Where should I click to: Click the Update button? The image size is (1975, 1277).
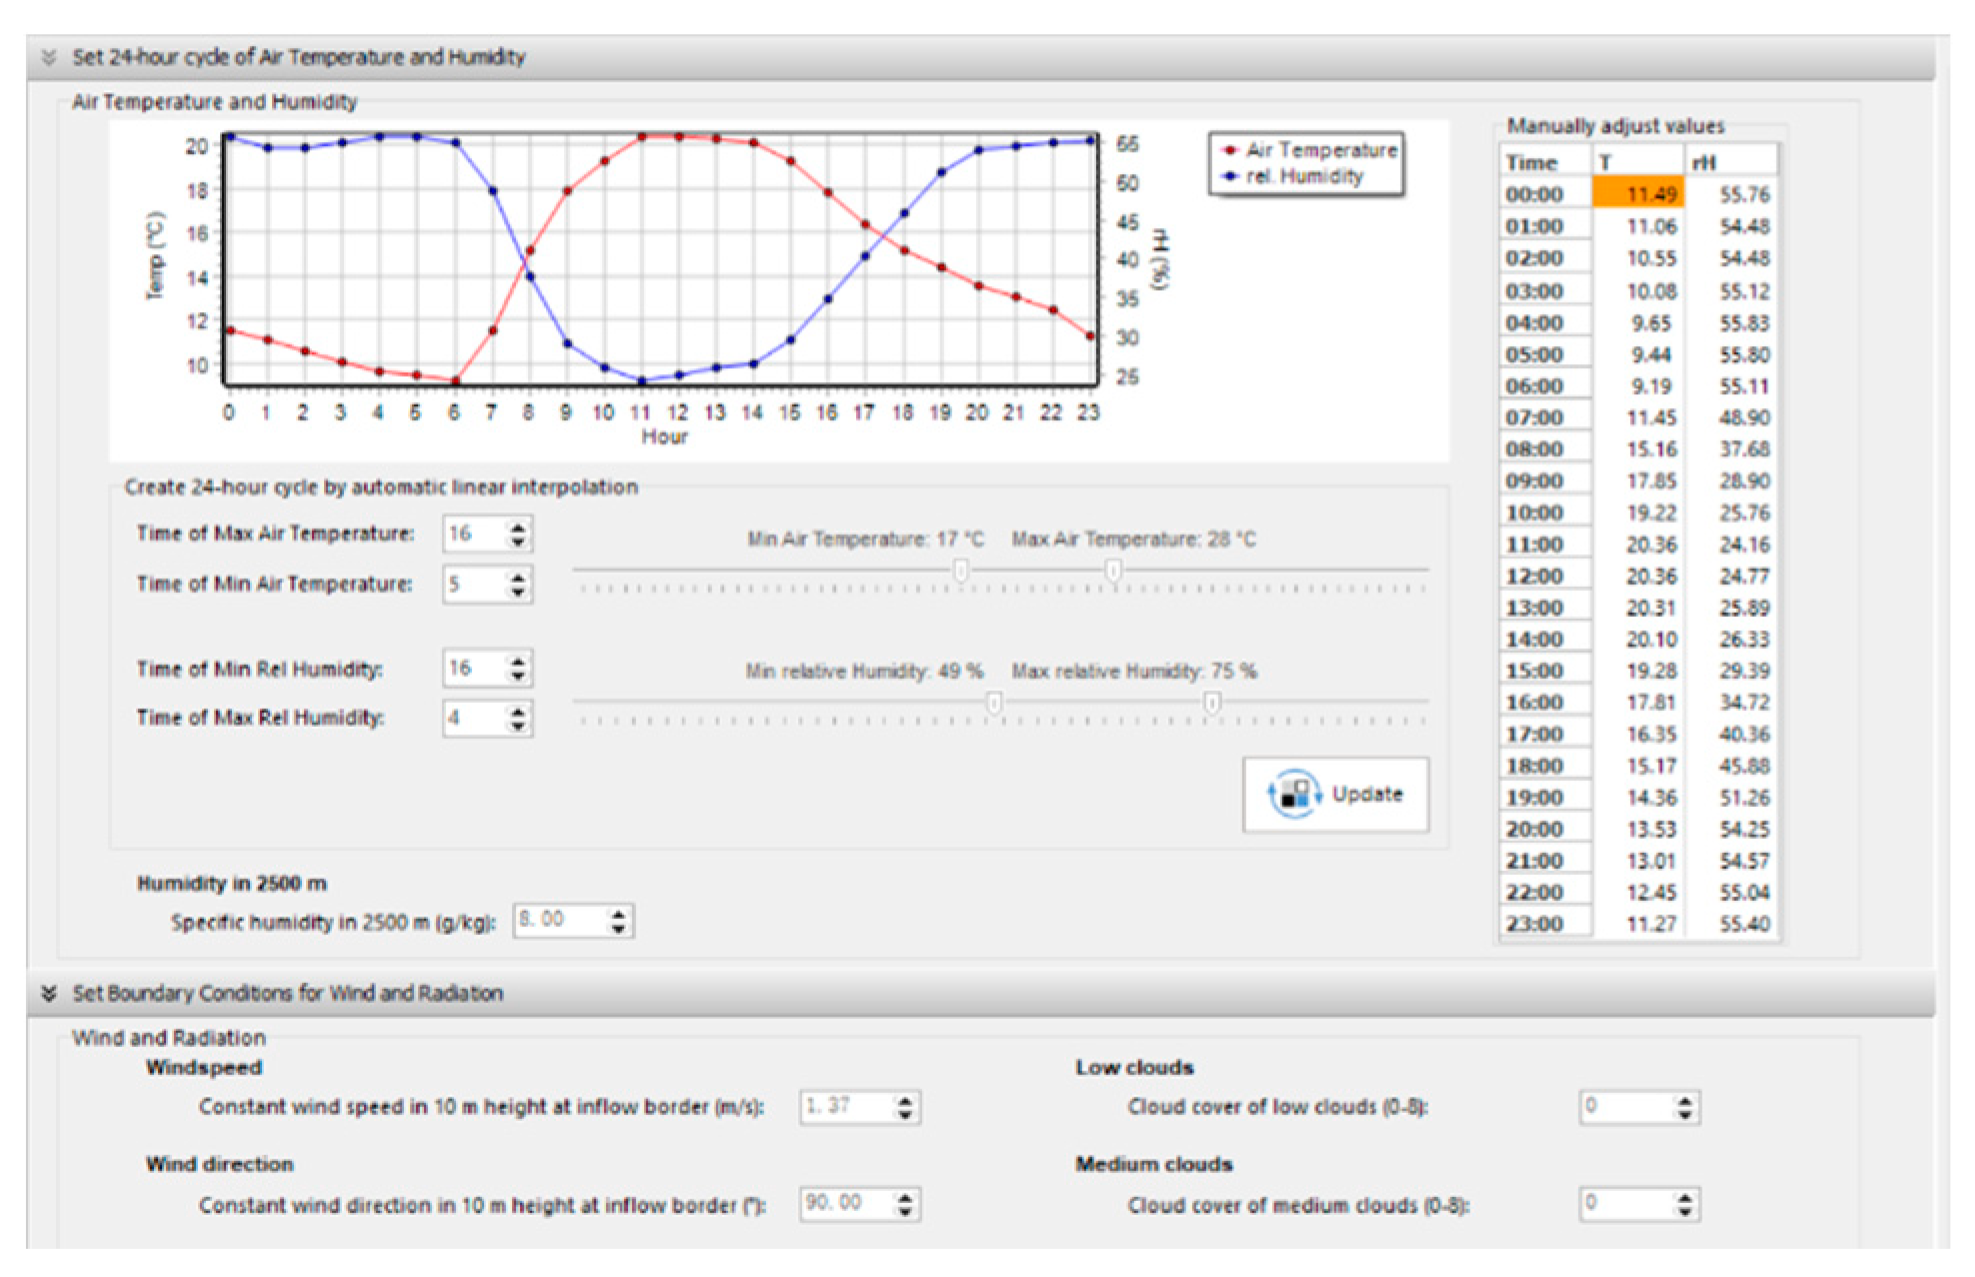pyautogui.click(x=1335, y=794)
